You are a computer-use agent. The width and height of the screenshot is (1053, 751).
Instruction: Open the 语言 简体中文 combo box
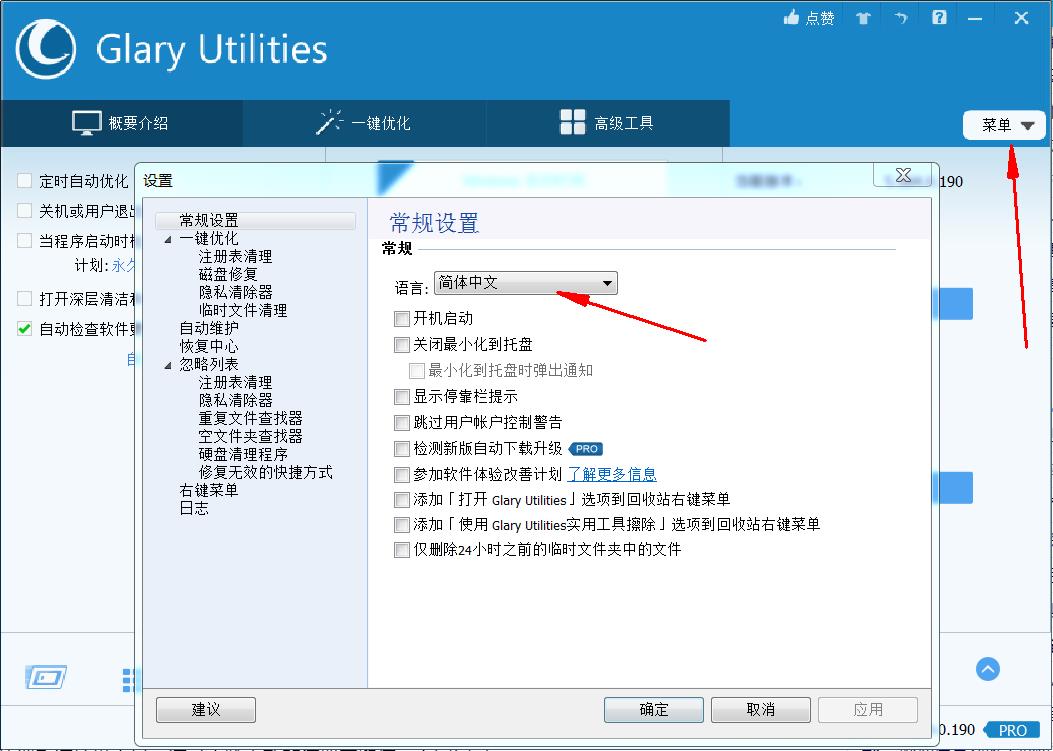tap(525, 283)
